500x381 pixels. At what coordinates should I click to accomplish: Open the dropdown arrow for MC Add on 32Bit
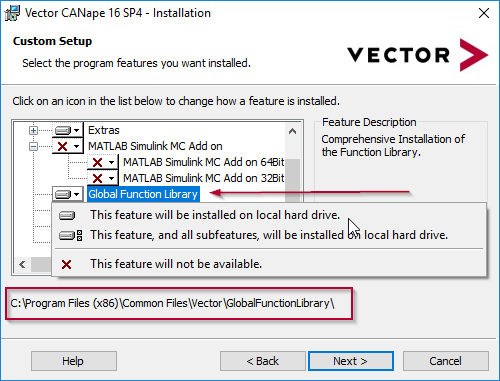111,178
